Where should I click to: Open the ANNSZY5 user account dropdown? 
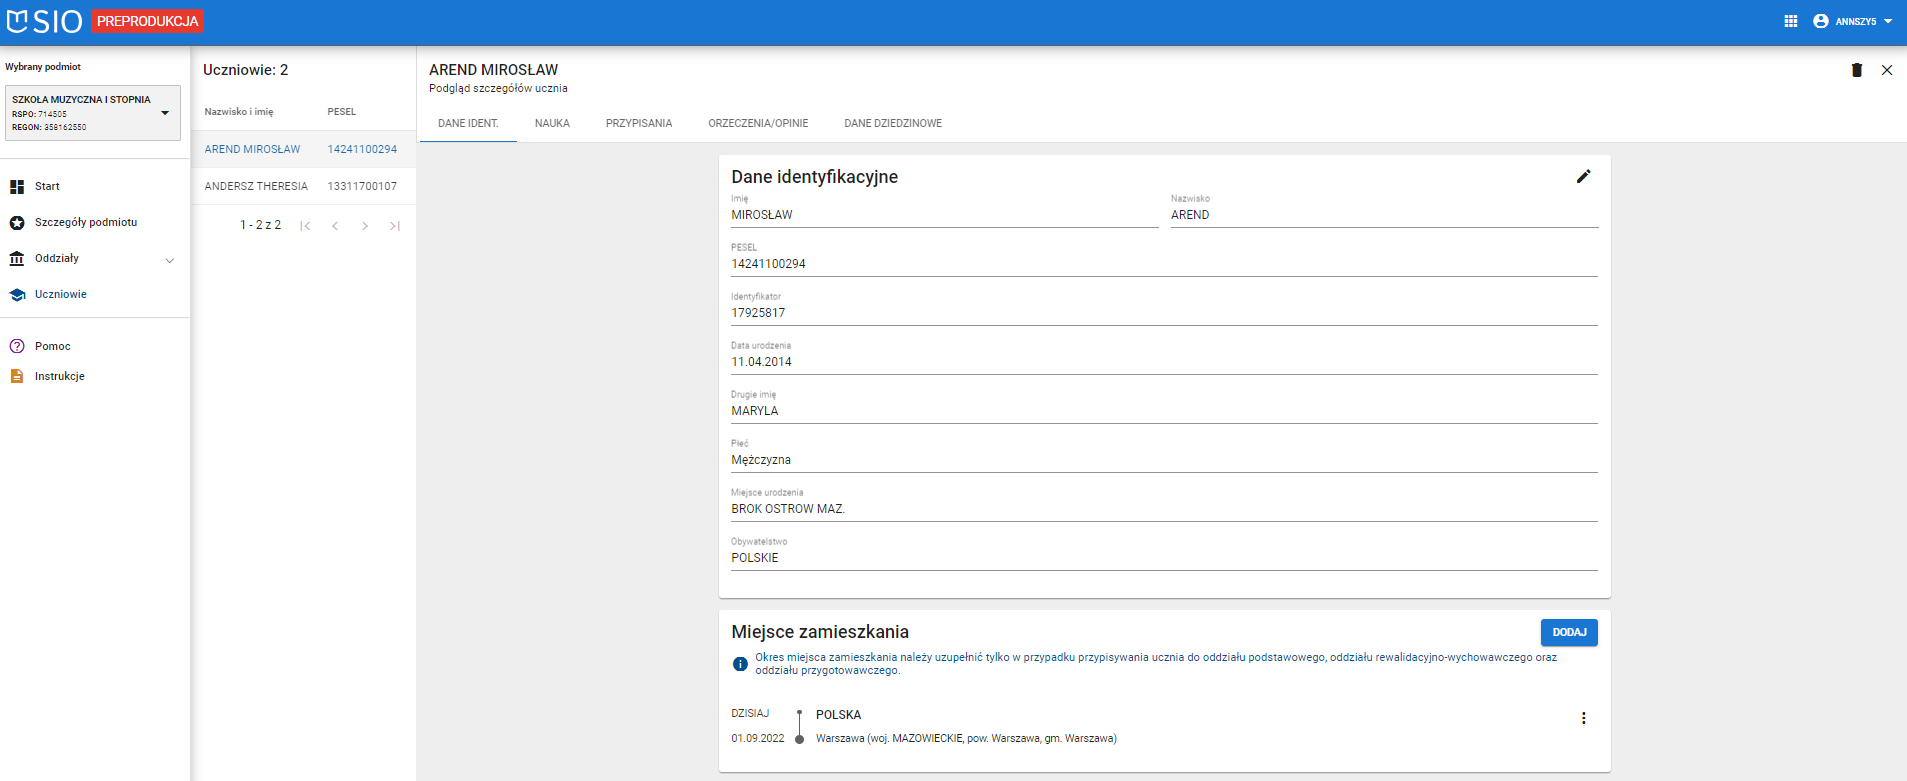click(x=1853, y=21)
